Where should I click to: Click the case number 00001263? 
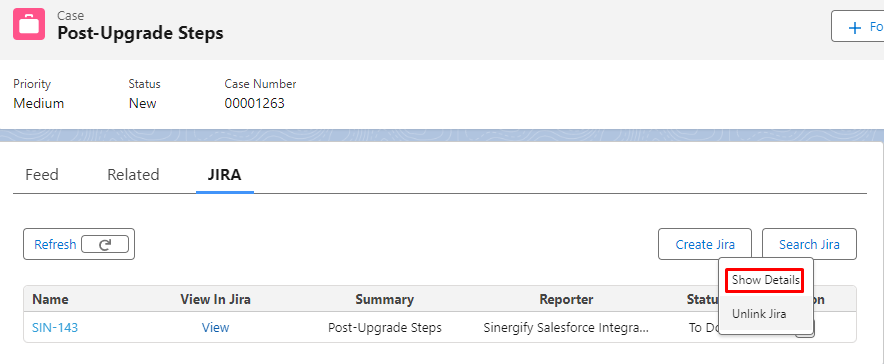254,103
